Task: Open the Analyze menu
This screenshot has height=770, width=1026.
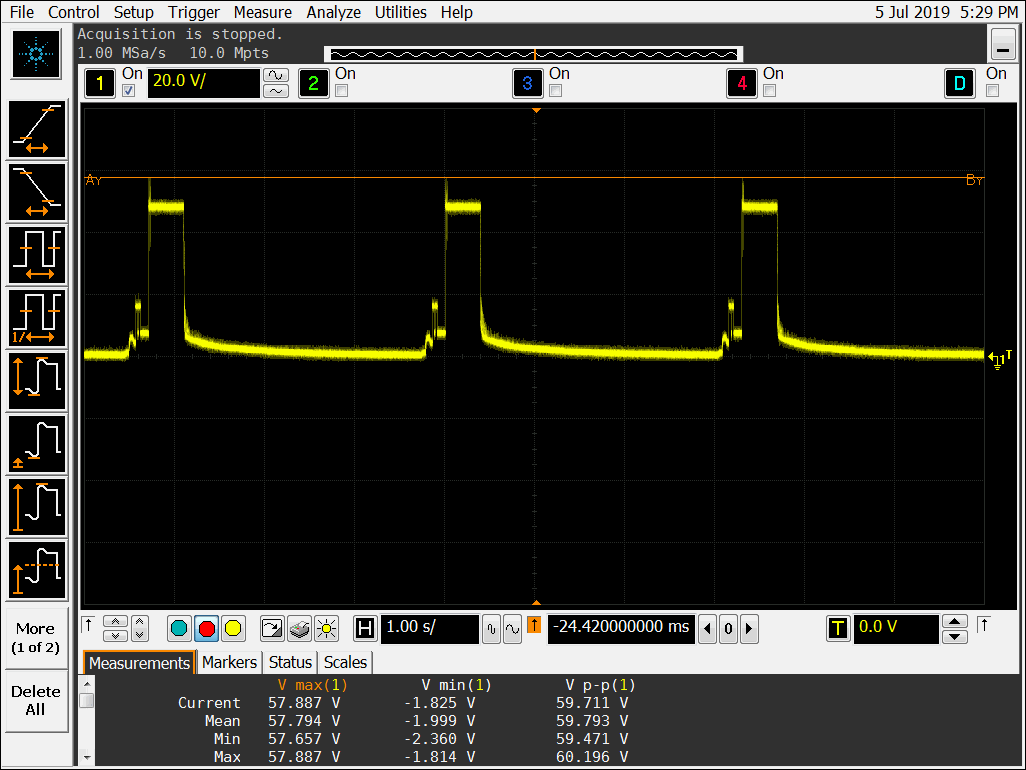Action: [334, 12]
